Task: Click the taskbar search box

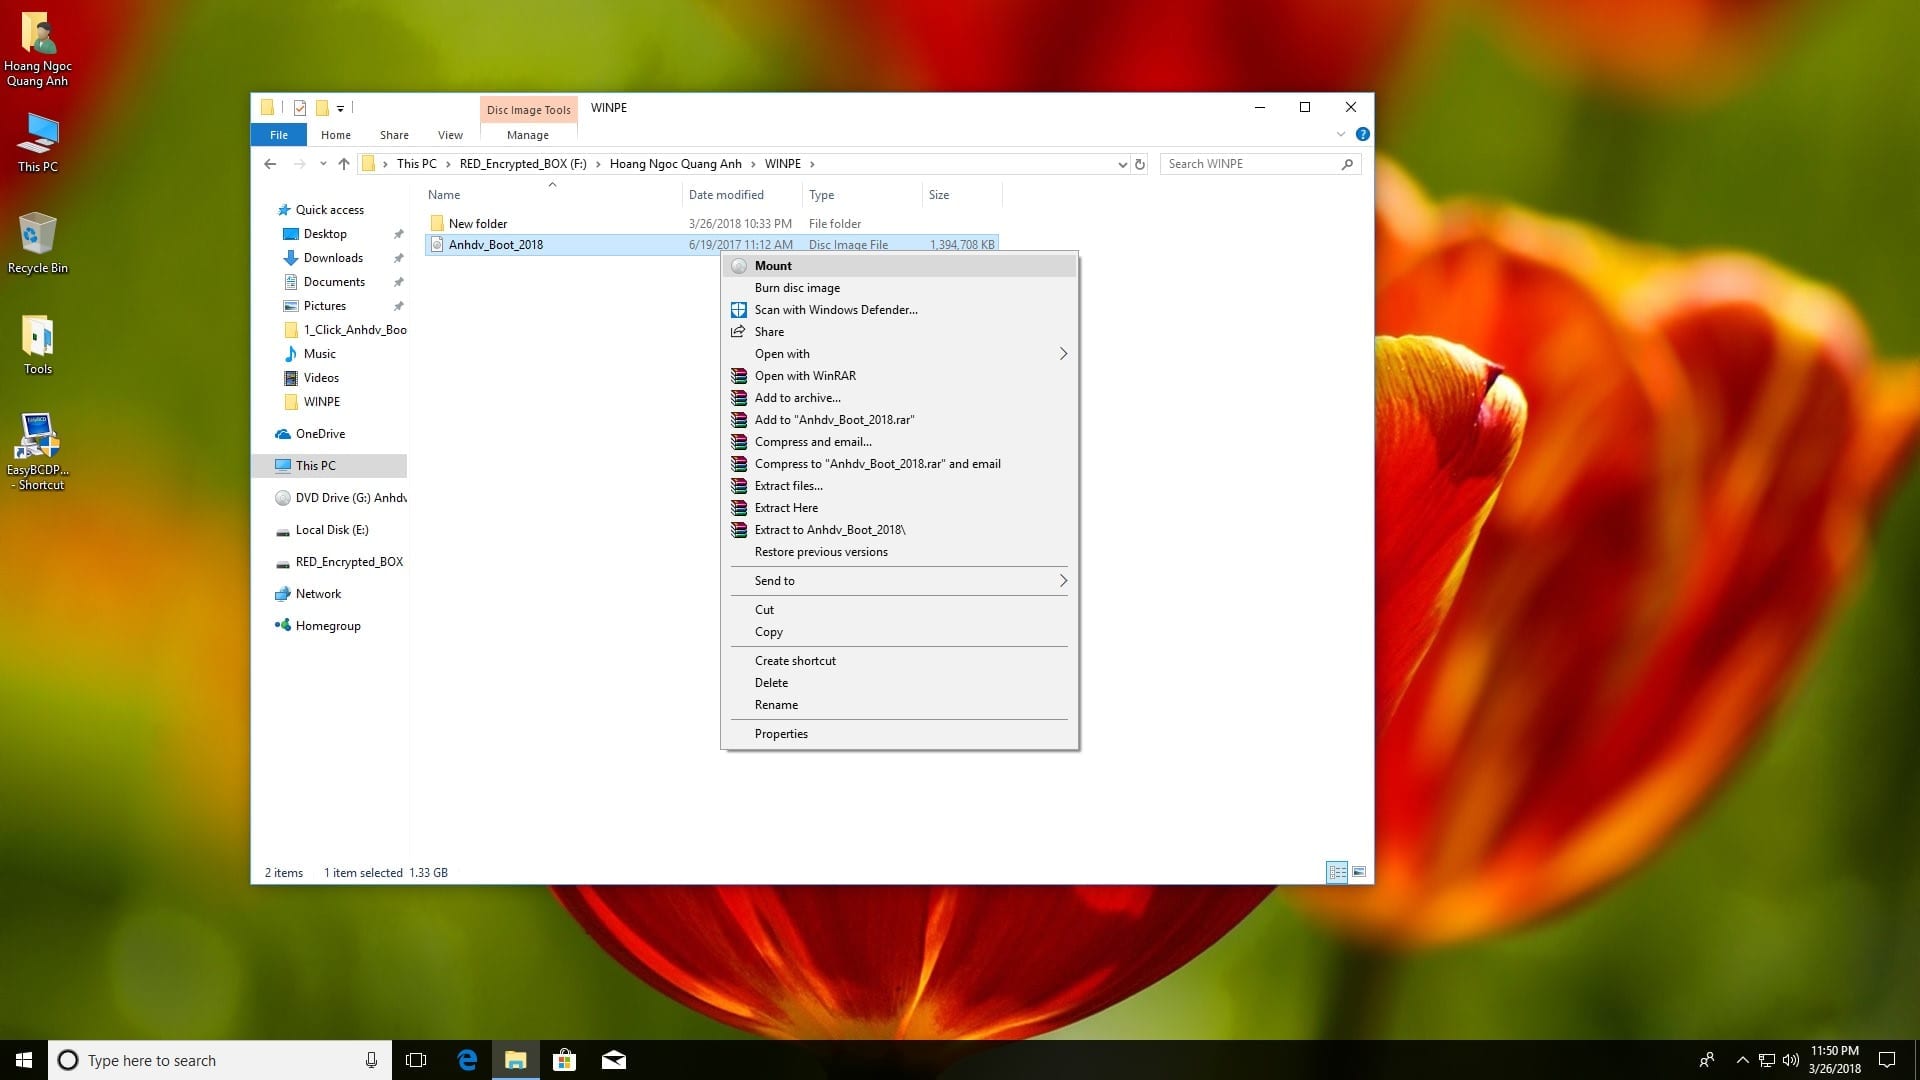Action: 219,1060
